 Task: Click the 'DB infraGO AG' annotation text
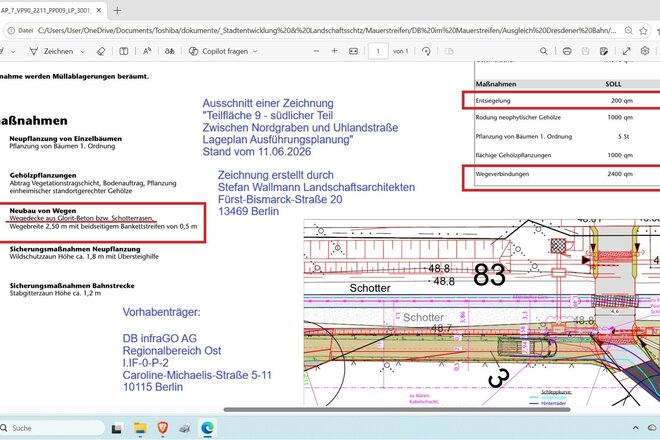point(160,338)
